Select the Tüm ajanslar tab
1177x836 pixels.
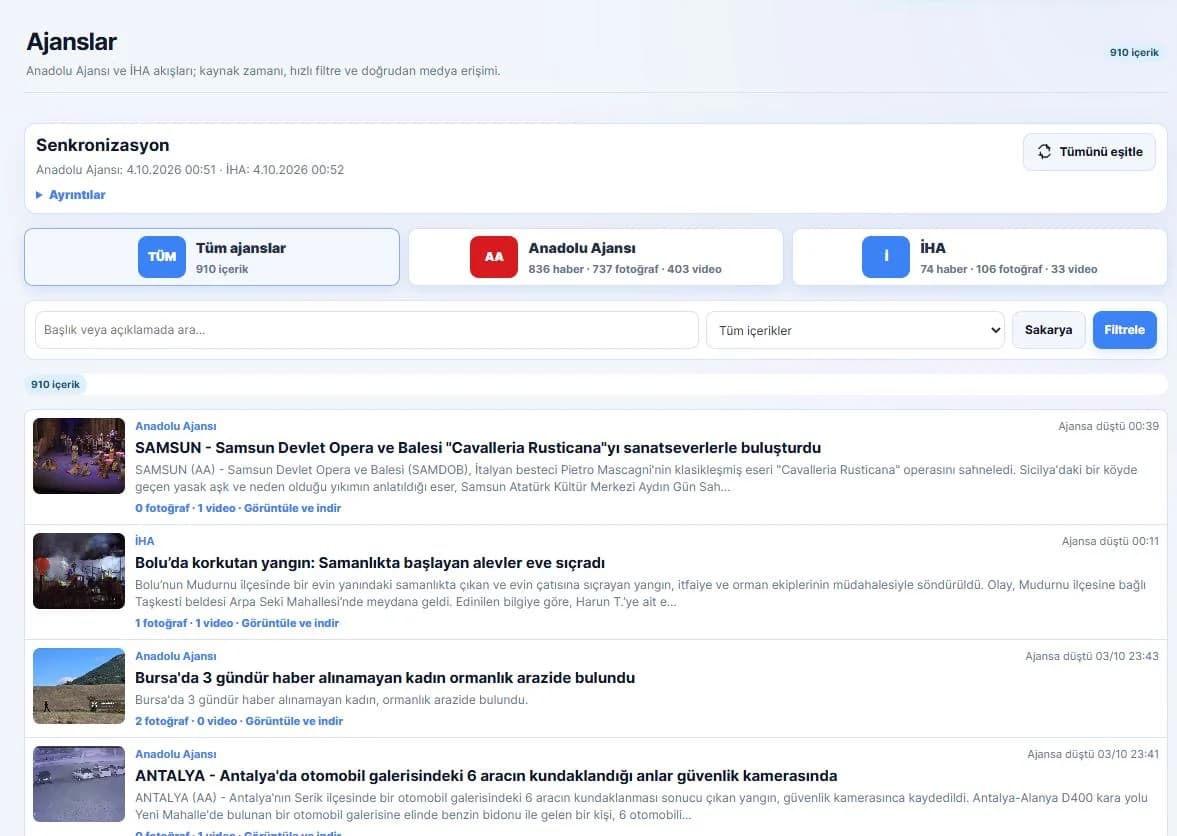tap(212, 257)
